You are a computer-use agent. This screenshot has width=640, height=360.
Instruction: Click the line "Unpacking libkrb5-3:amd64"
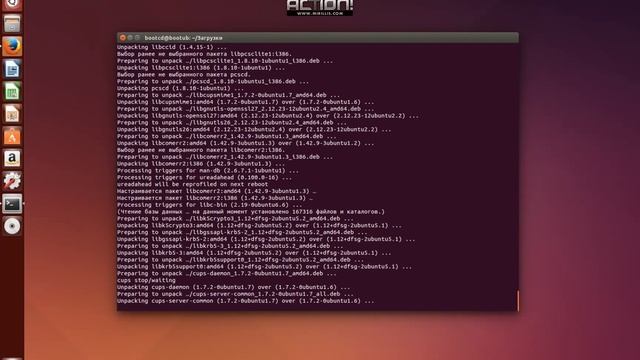click(x=254, y=253)
